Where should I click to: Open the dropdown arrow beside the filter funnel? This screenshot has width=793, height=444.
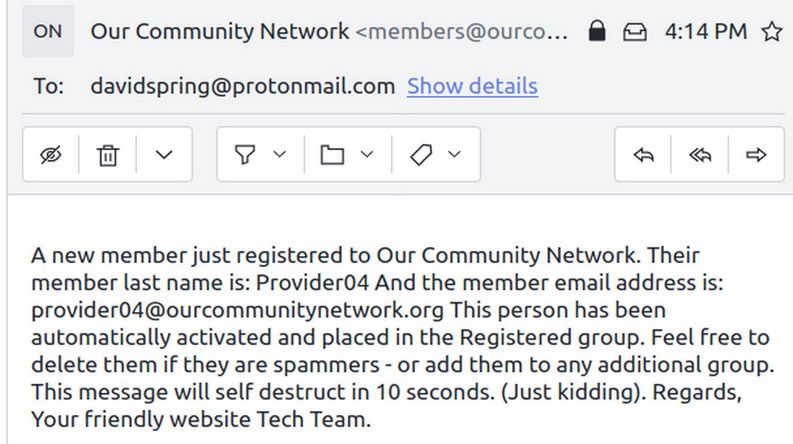coord(279,154)
